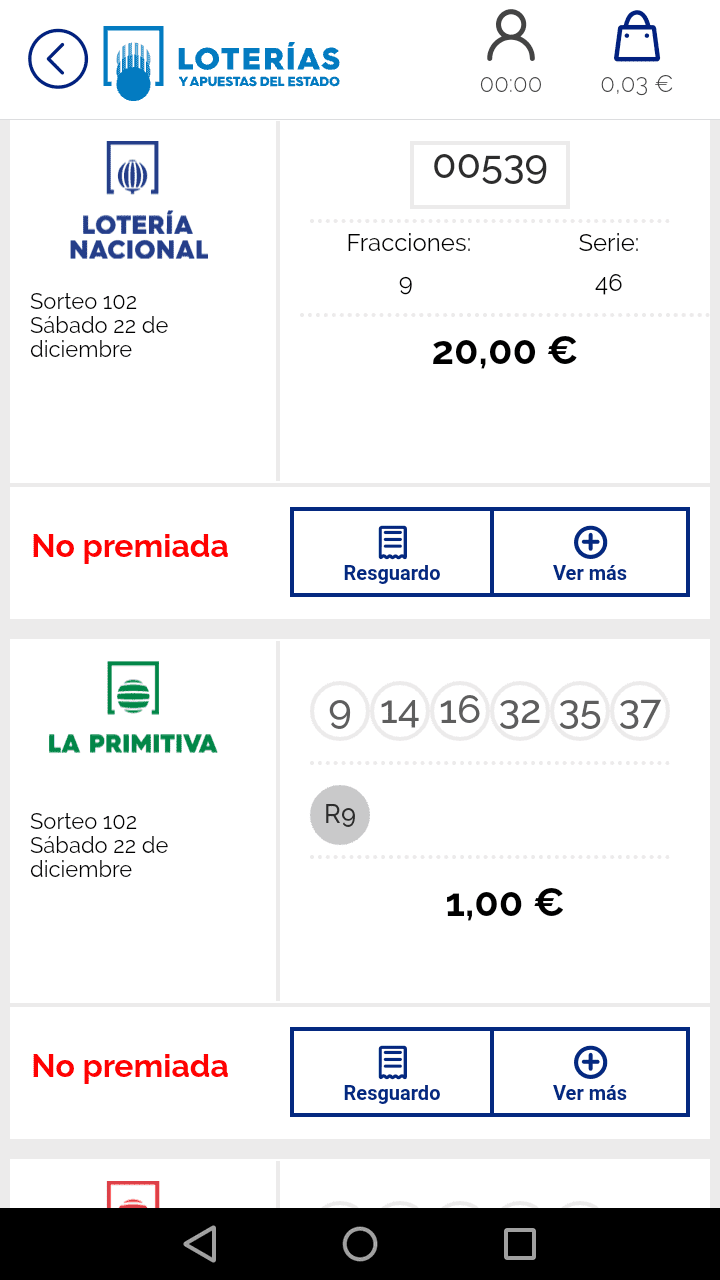Select the 20,00 € Lotería Nacional price
This screenshot has height=1280, width=720.
tap(504, 352)
